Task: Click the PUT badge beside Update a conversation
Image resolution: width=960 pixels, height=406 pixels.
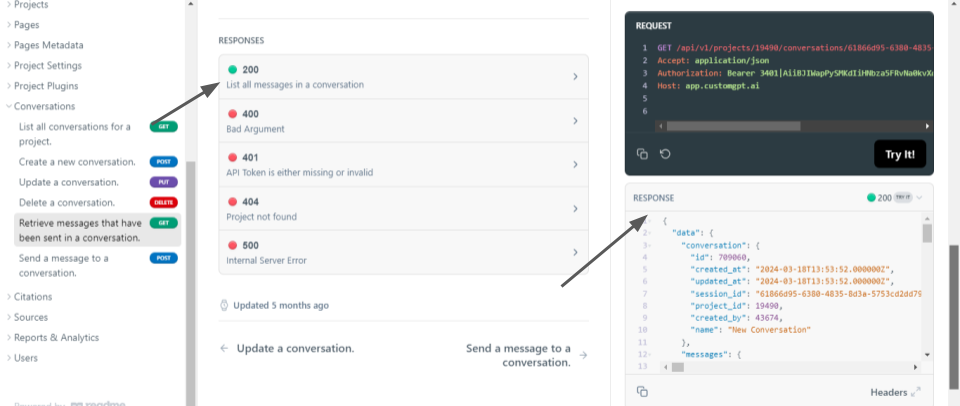Action: (163, 182)
